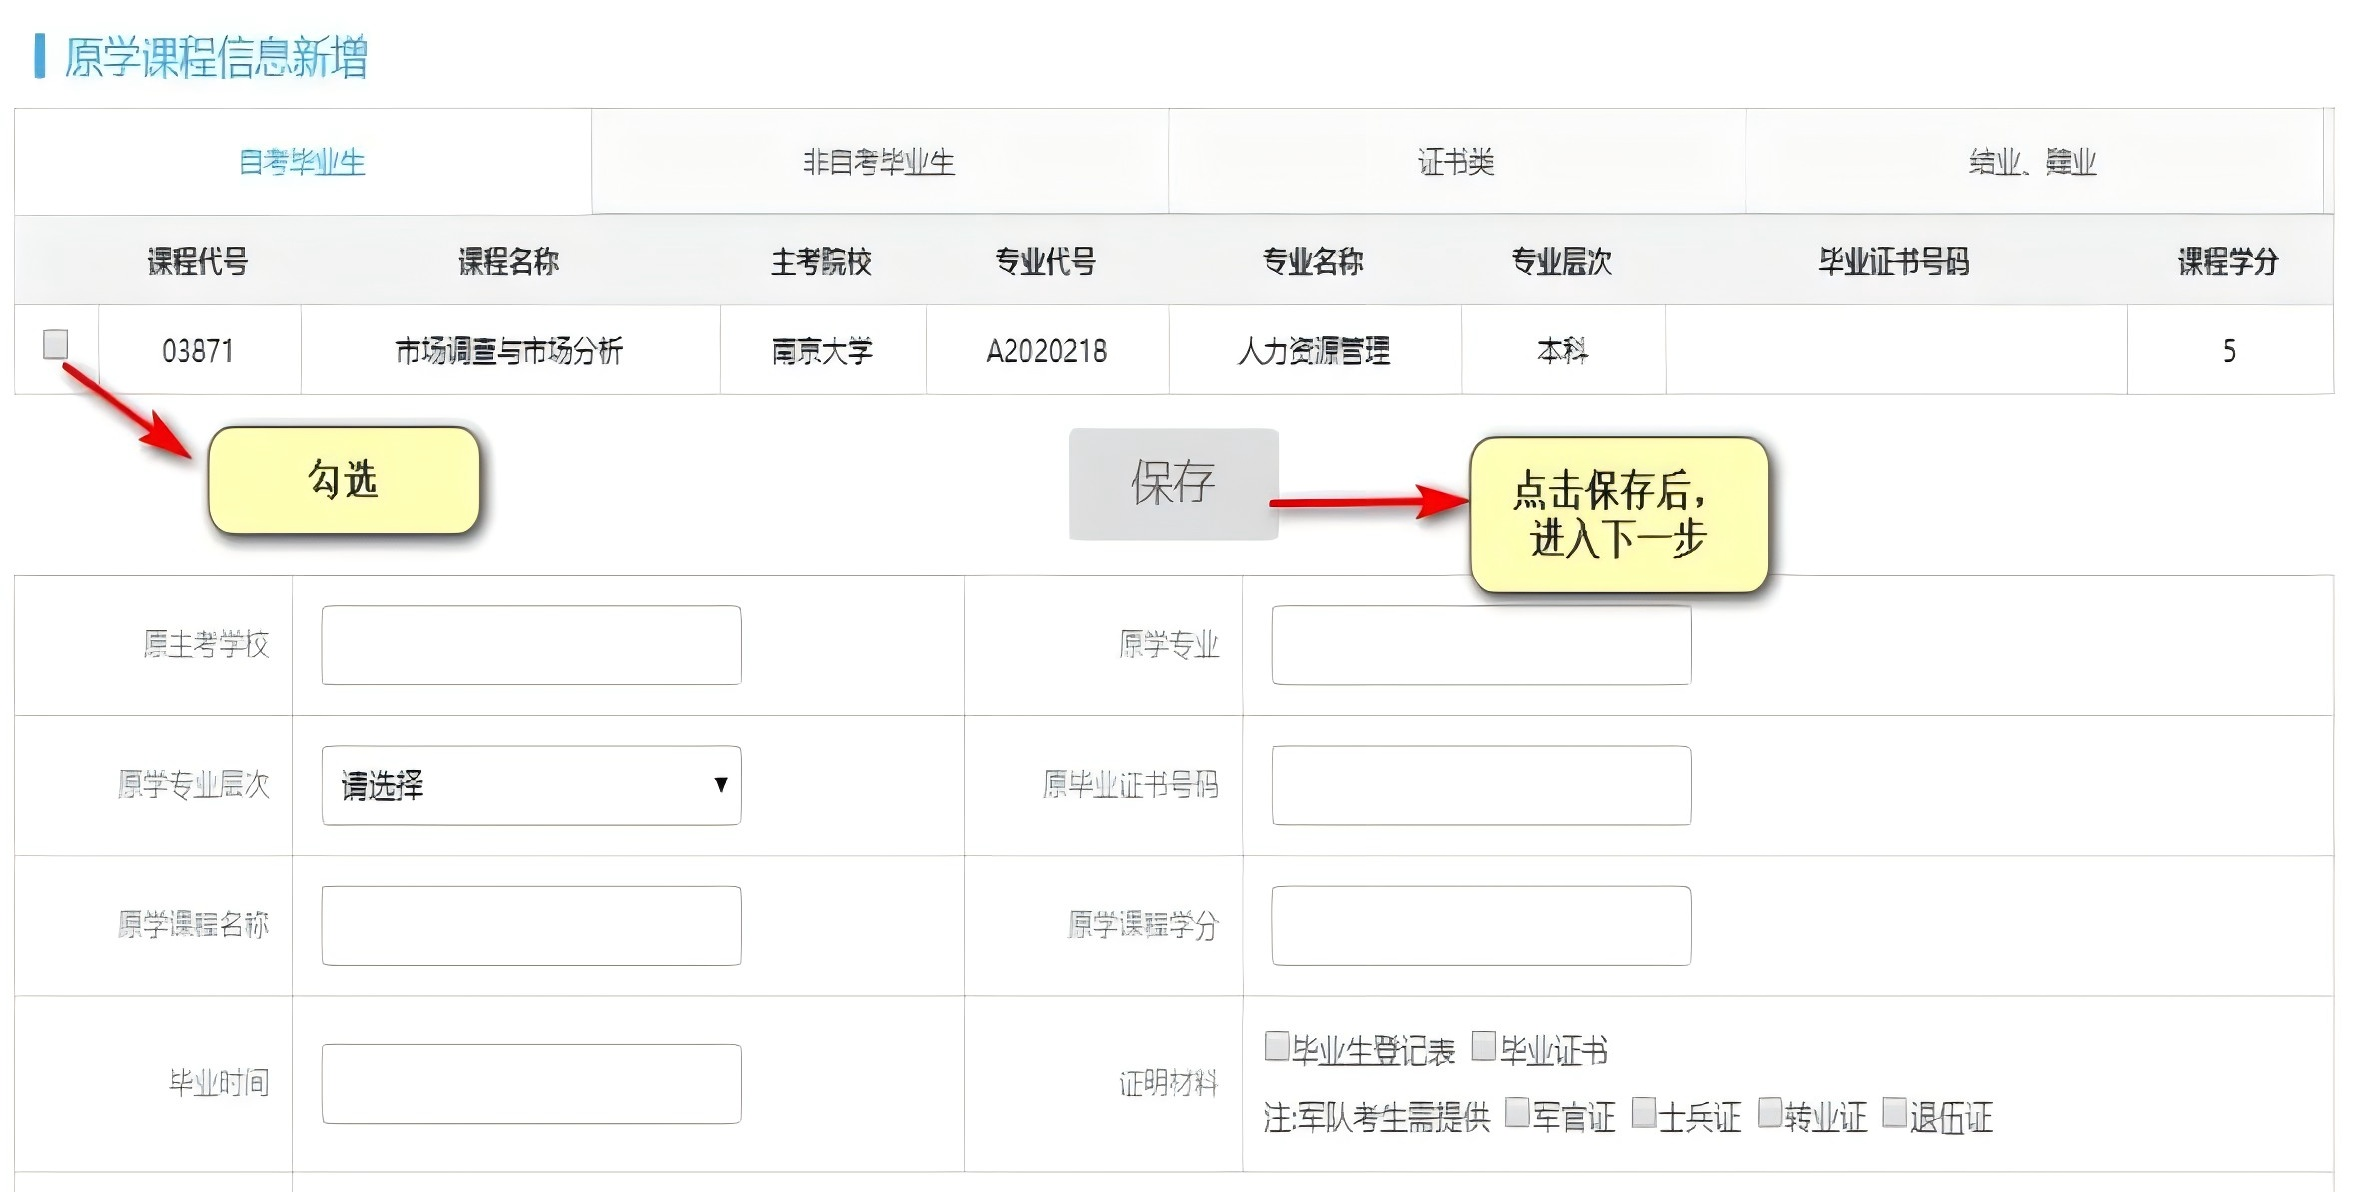
Task: Click into the 原学专业 text box
Action: [x=1481, y=645]
